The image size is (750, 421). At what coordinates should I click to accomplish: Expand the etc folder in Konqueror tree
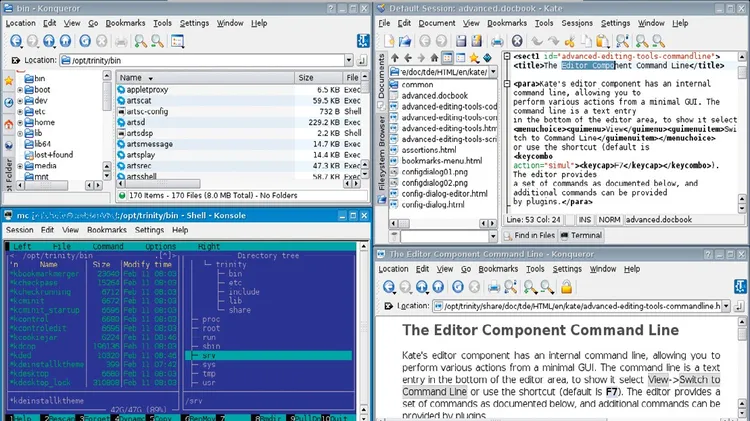pos(20,111)
